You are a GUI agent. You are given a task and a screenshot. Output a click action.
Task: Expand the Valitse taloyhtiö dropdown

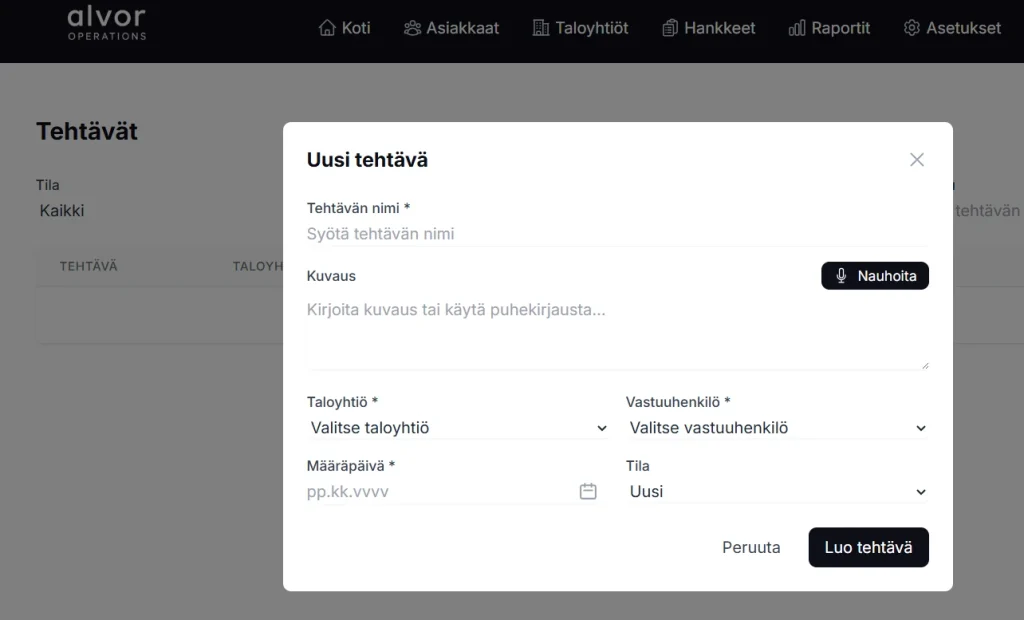pos(458,428)
